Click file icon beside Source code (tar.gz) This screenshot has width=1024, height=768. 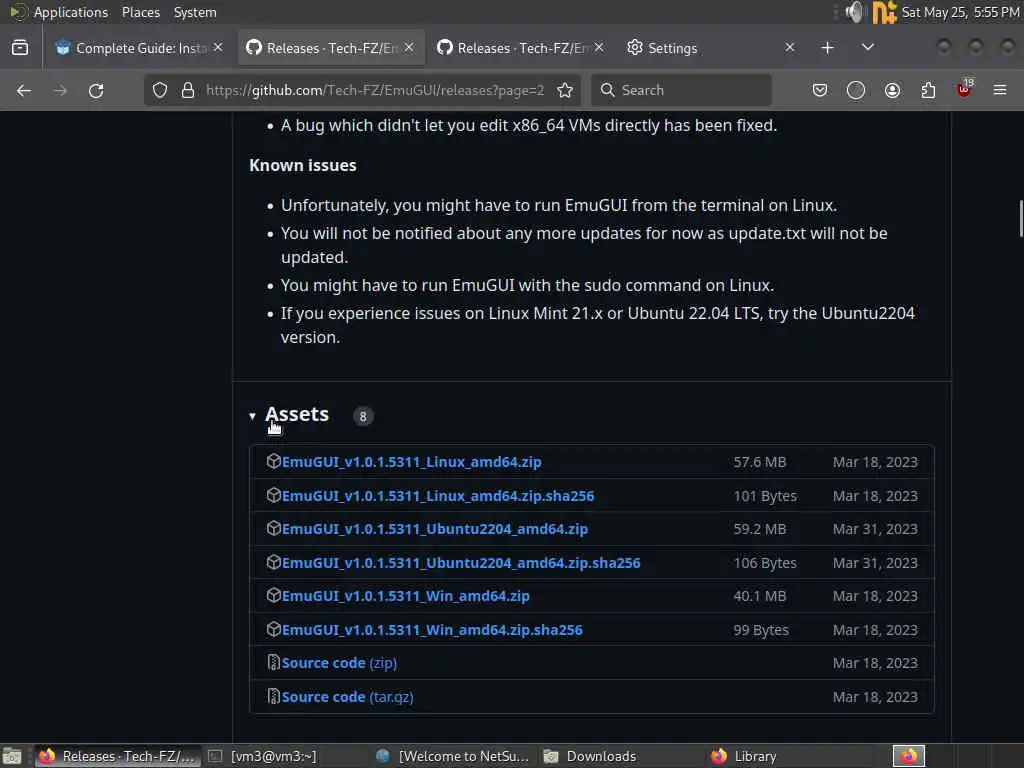click(274, 696)
